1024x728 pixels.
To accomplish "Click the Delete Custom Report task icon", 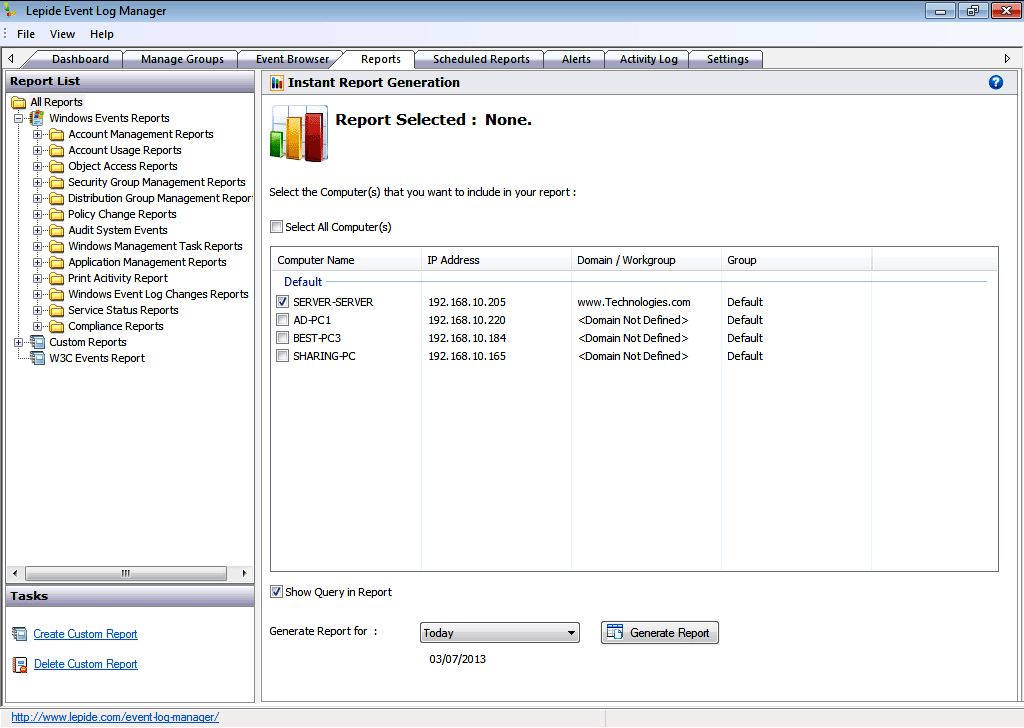I will [x=20, y=665].
